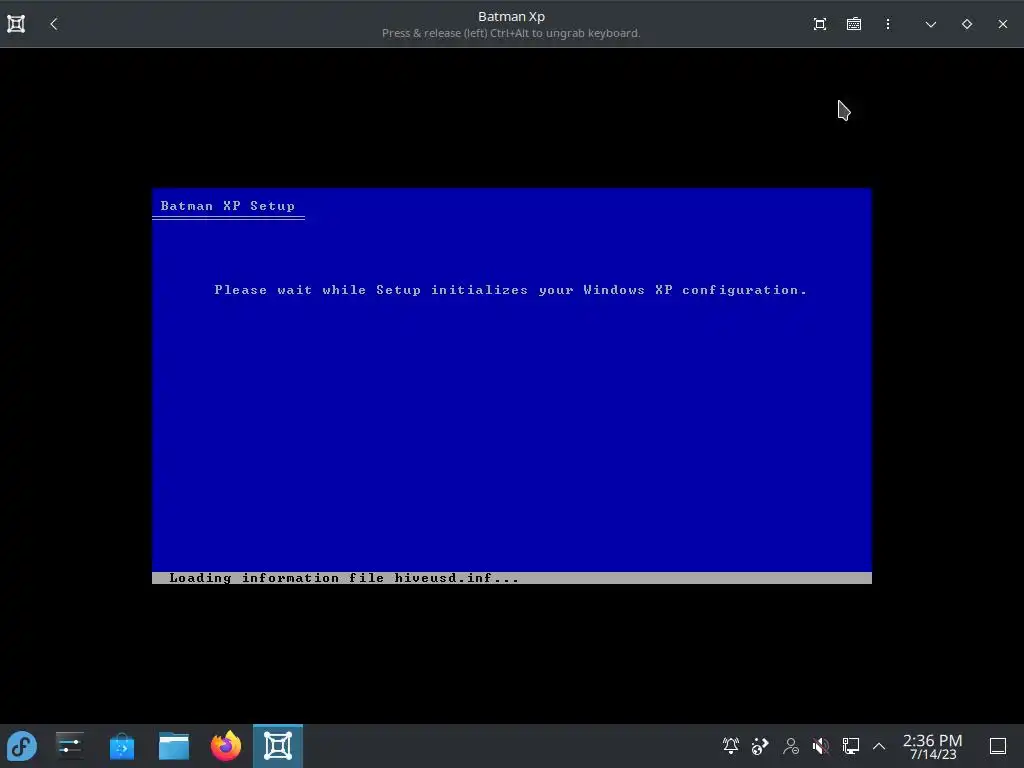
Task: Minimize the Batman Xp window
Action: (931, 24)
